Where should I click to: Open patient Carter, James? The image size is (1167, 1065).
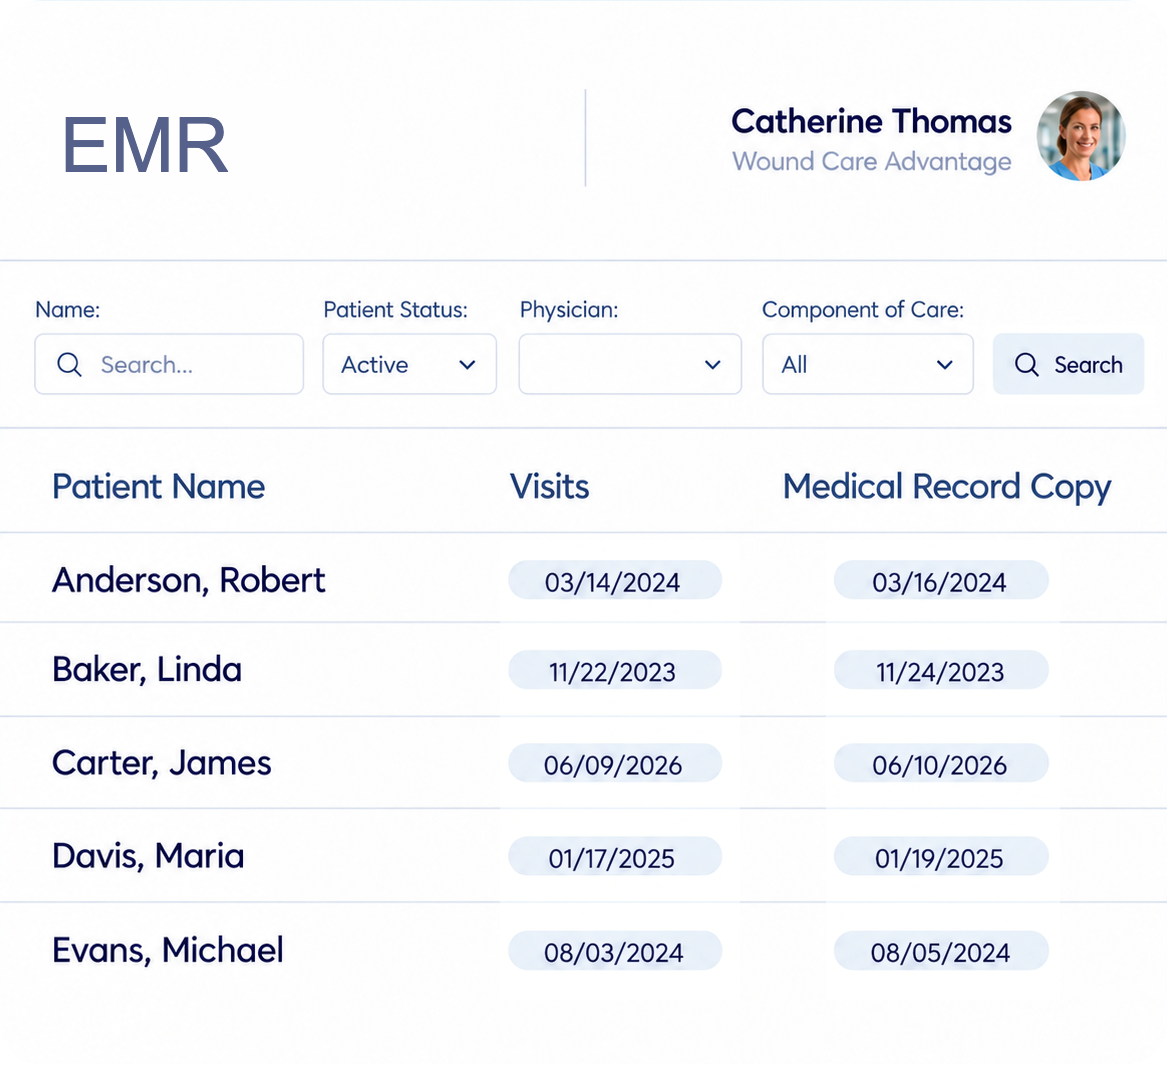[x=162, y=764]
